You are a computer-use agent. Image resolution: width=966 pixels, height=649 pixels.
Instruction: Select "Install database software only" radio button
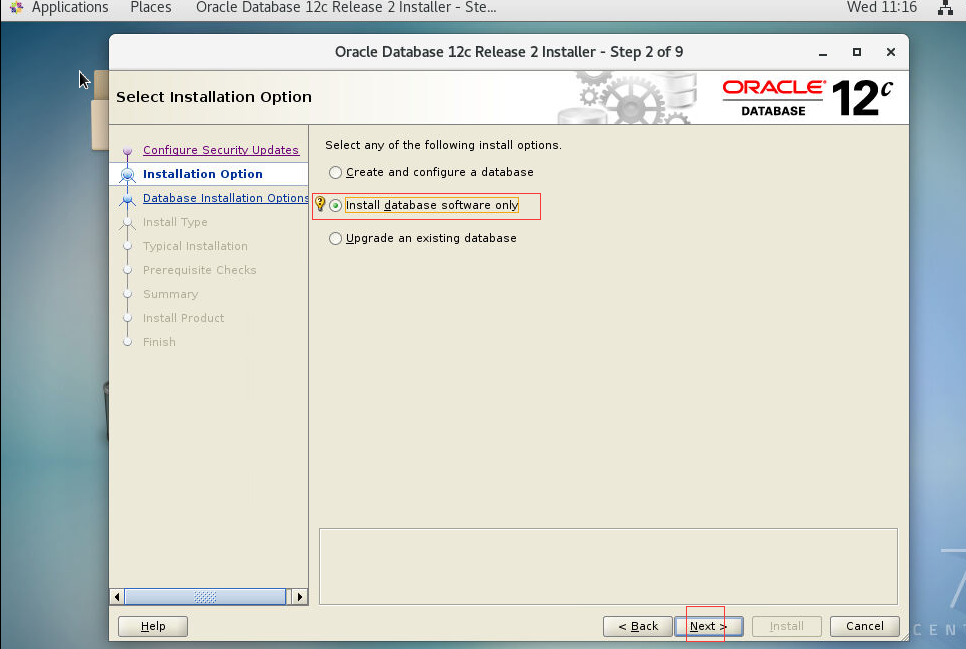pos(335,205)
